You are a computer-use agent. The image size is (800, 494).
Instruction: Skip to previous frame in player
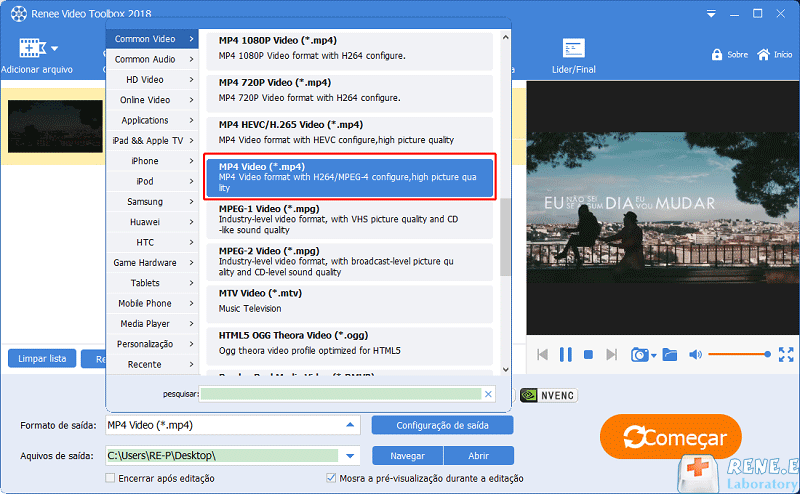pyautogui.click(x=542, y=354)
